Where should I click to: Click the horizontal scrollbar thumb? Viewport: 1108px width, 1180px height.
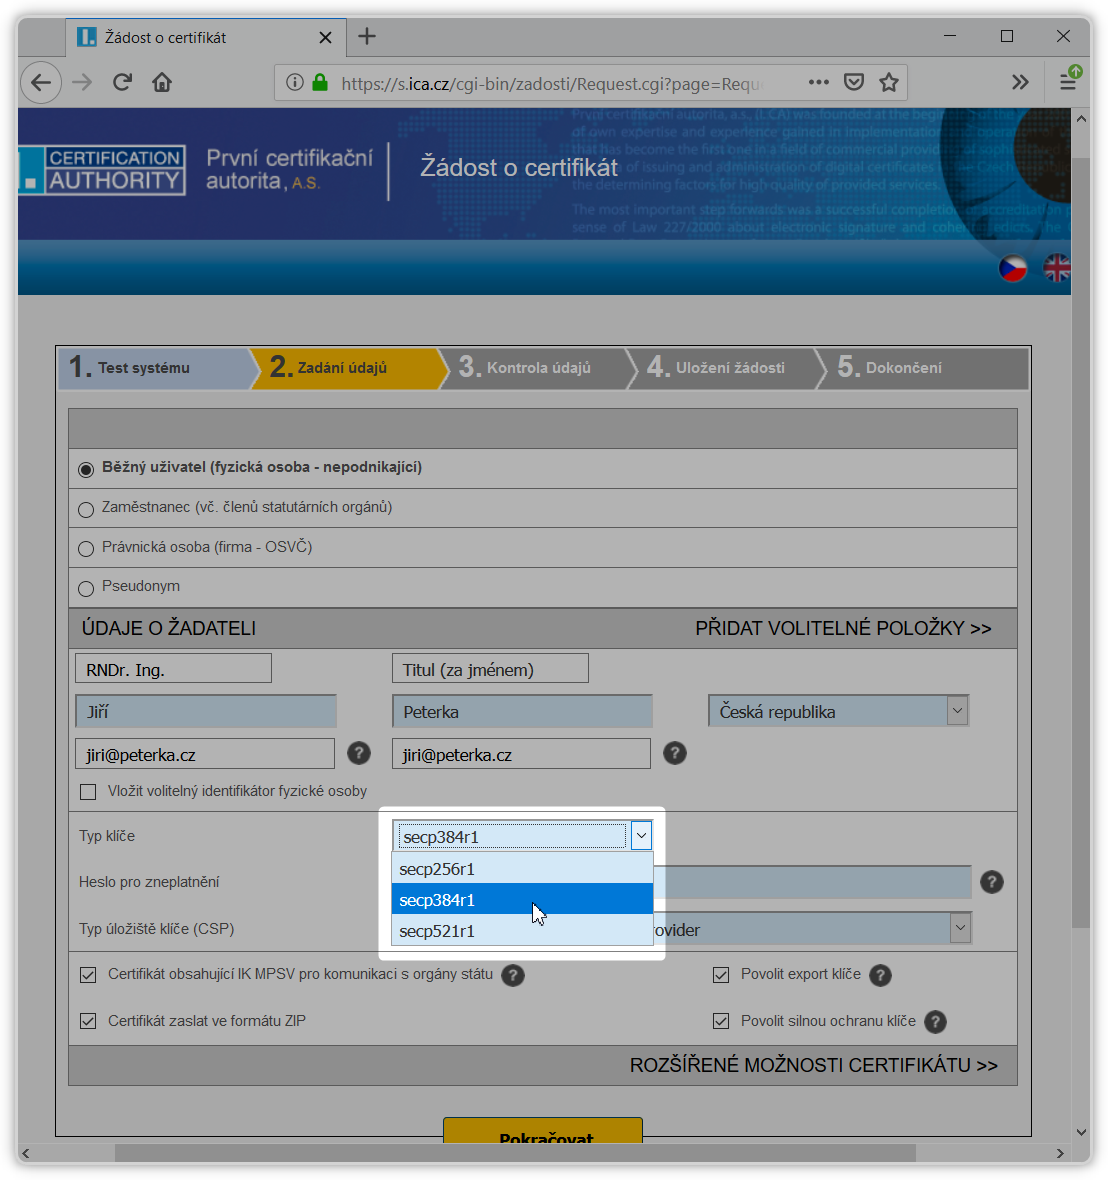pyautogui.click(x=515, y=1153)
